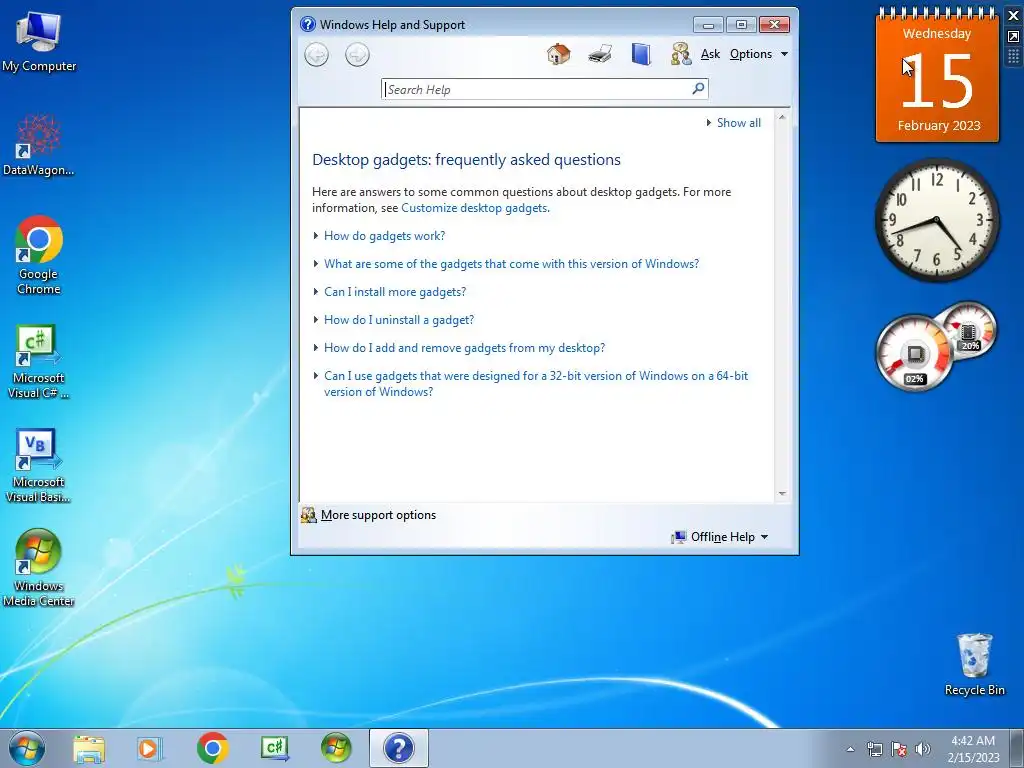This screenshot has width=1024, height=768.
Task: Maximize the Windows Help and Support window
Action: coord(741,25)
